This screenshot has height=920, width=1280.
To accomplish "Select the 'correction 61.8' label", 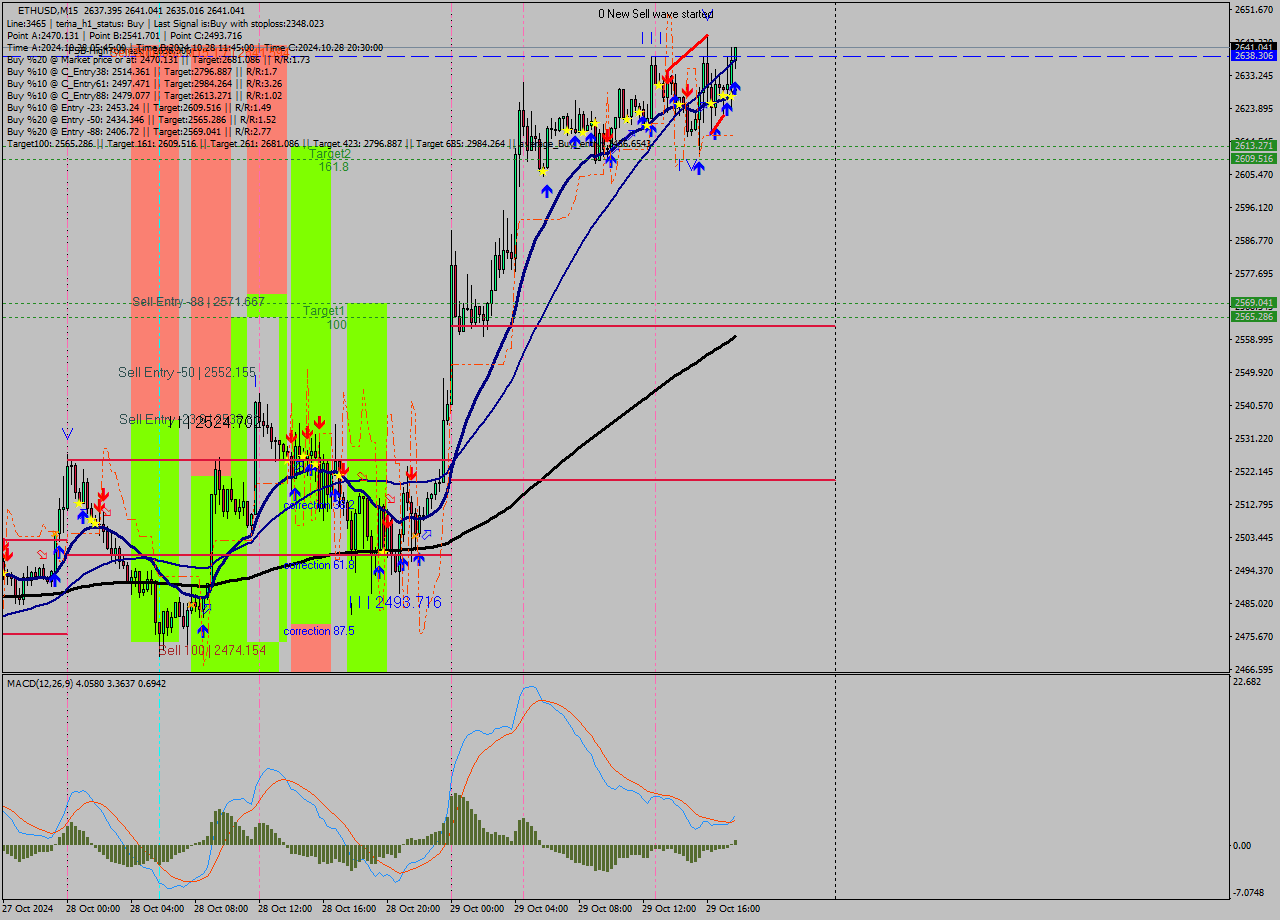I will click(320, 565).
